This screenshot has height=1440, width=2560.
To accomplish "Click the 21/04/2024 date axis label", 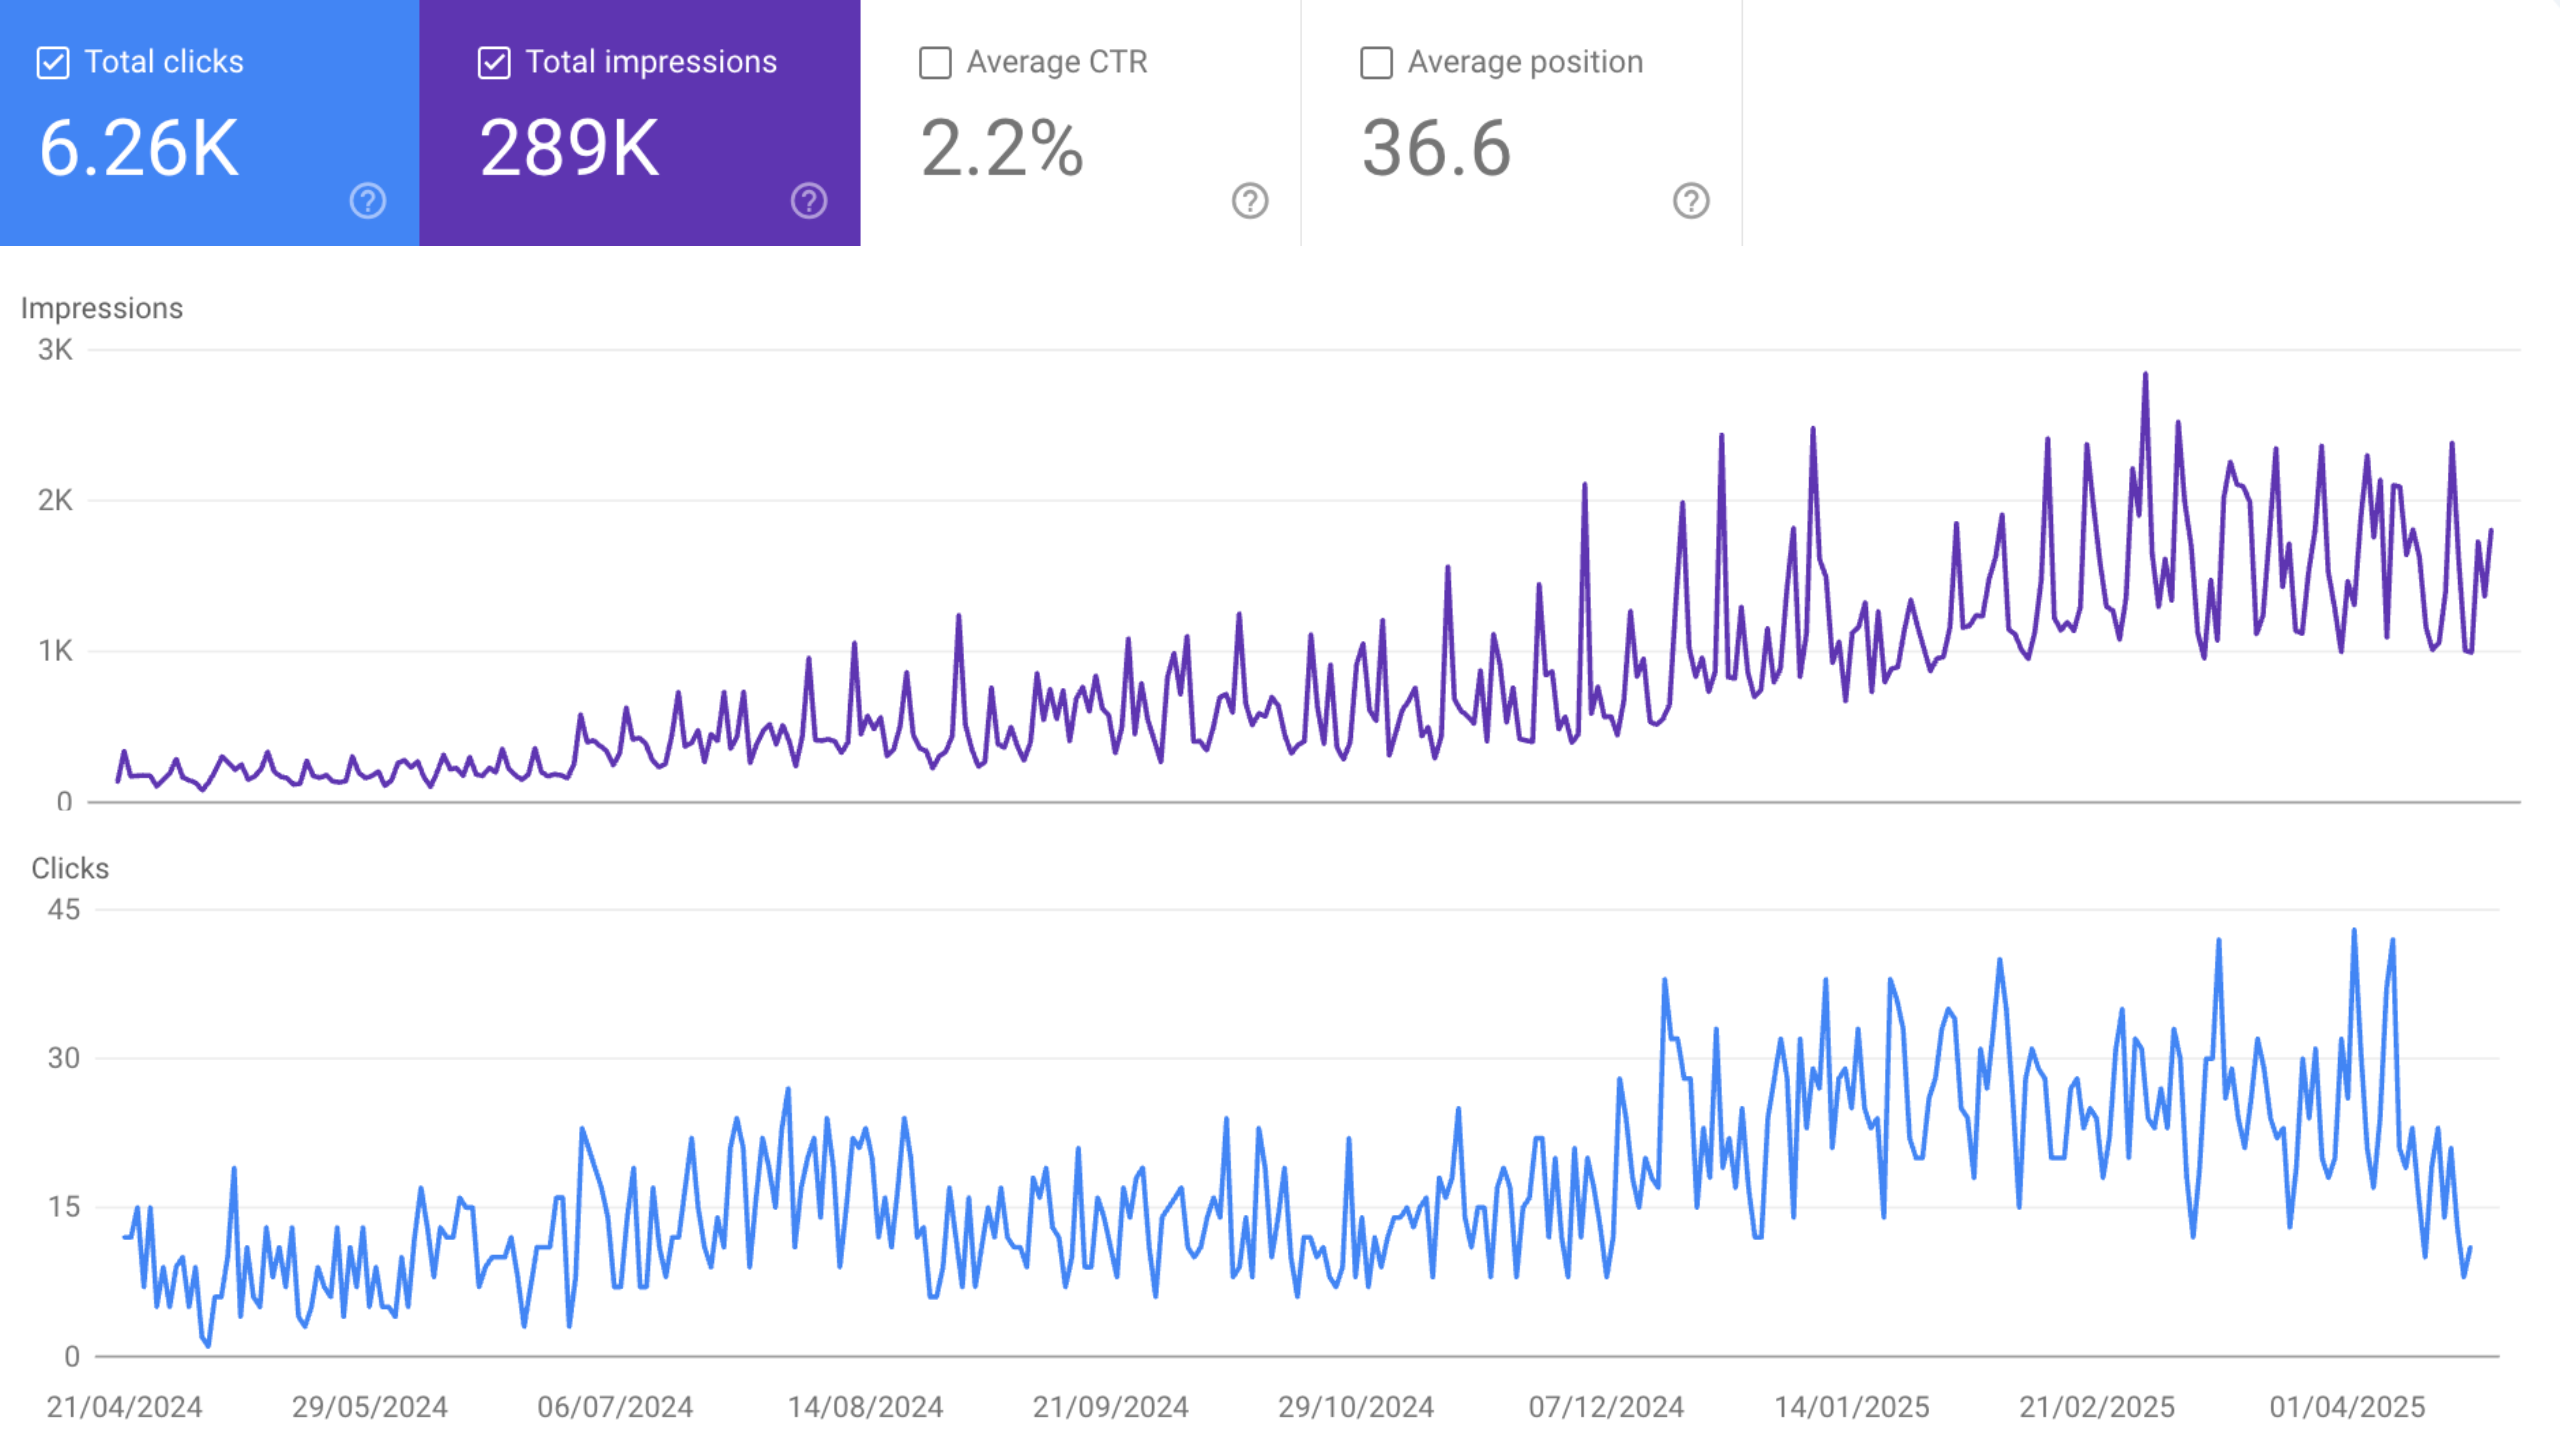I will [124, 1407].
